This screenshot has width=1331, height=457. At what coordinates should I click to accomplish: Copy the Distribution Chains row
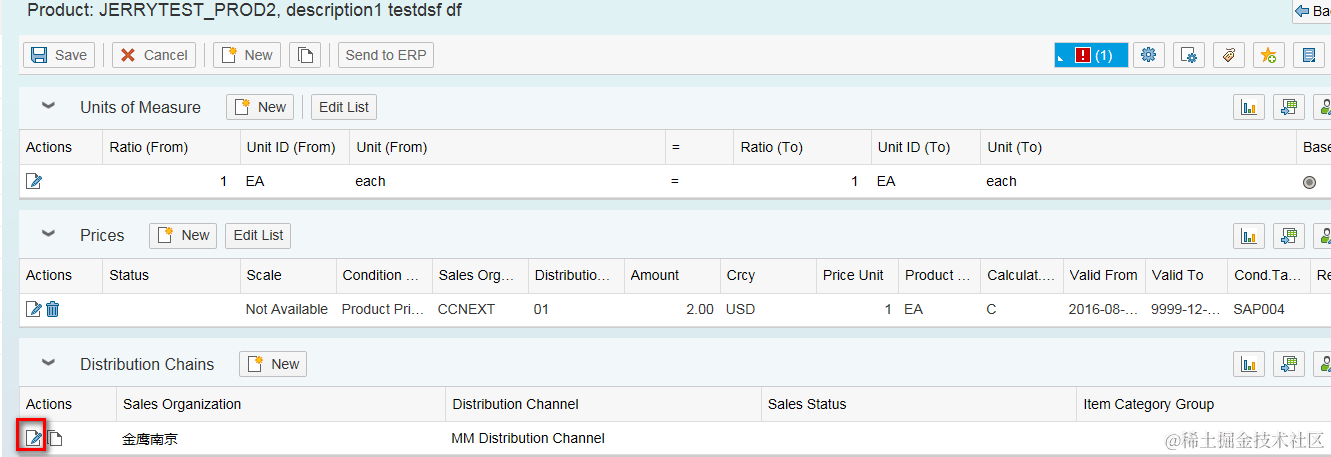click(55, 438)
